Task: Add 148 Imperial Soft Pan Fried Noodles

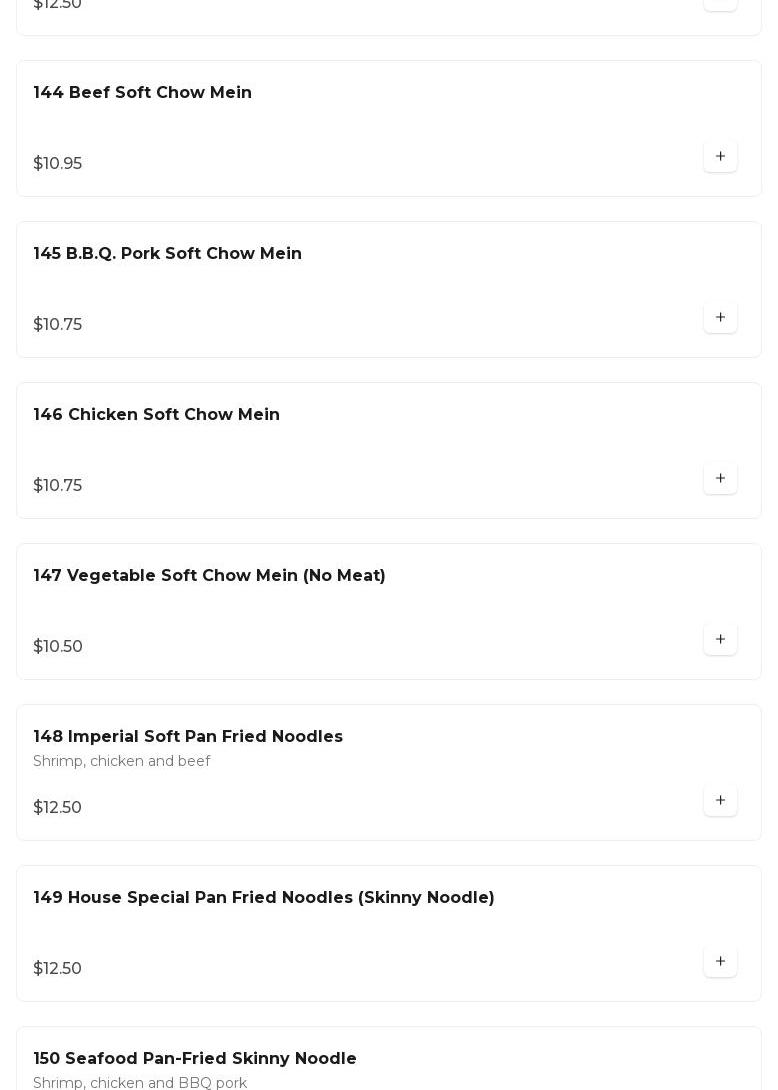Action: pos(720,800)
